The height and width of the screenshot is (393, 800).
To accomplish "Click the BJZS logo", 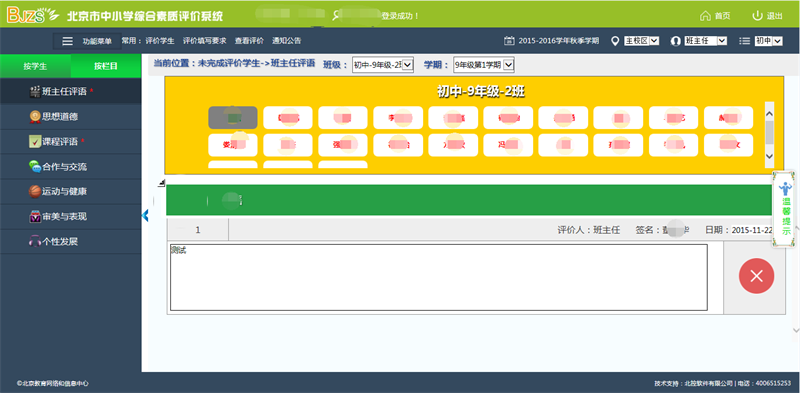I will pyautogui.click(x=33, y=15).
